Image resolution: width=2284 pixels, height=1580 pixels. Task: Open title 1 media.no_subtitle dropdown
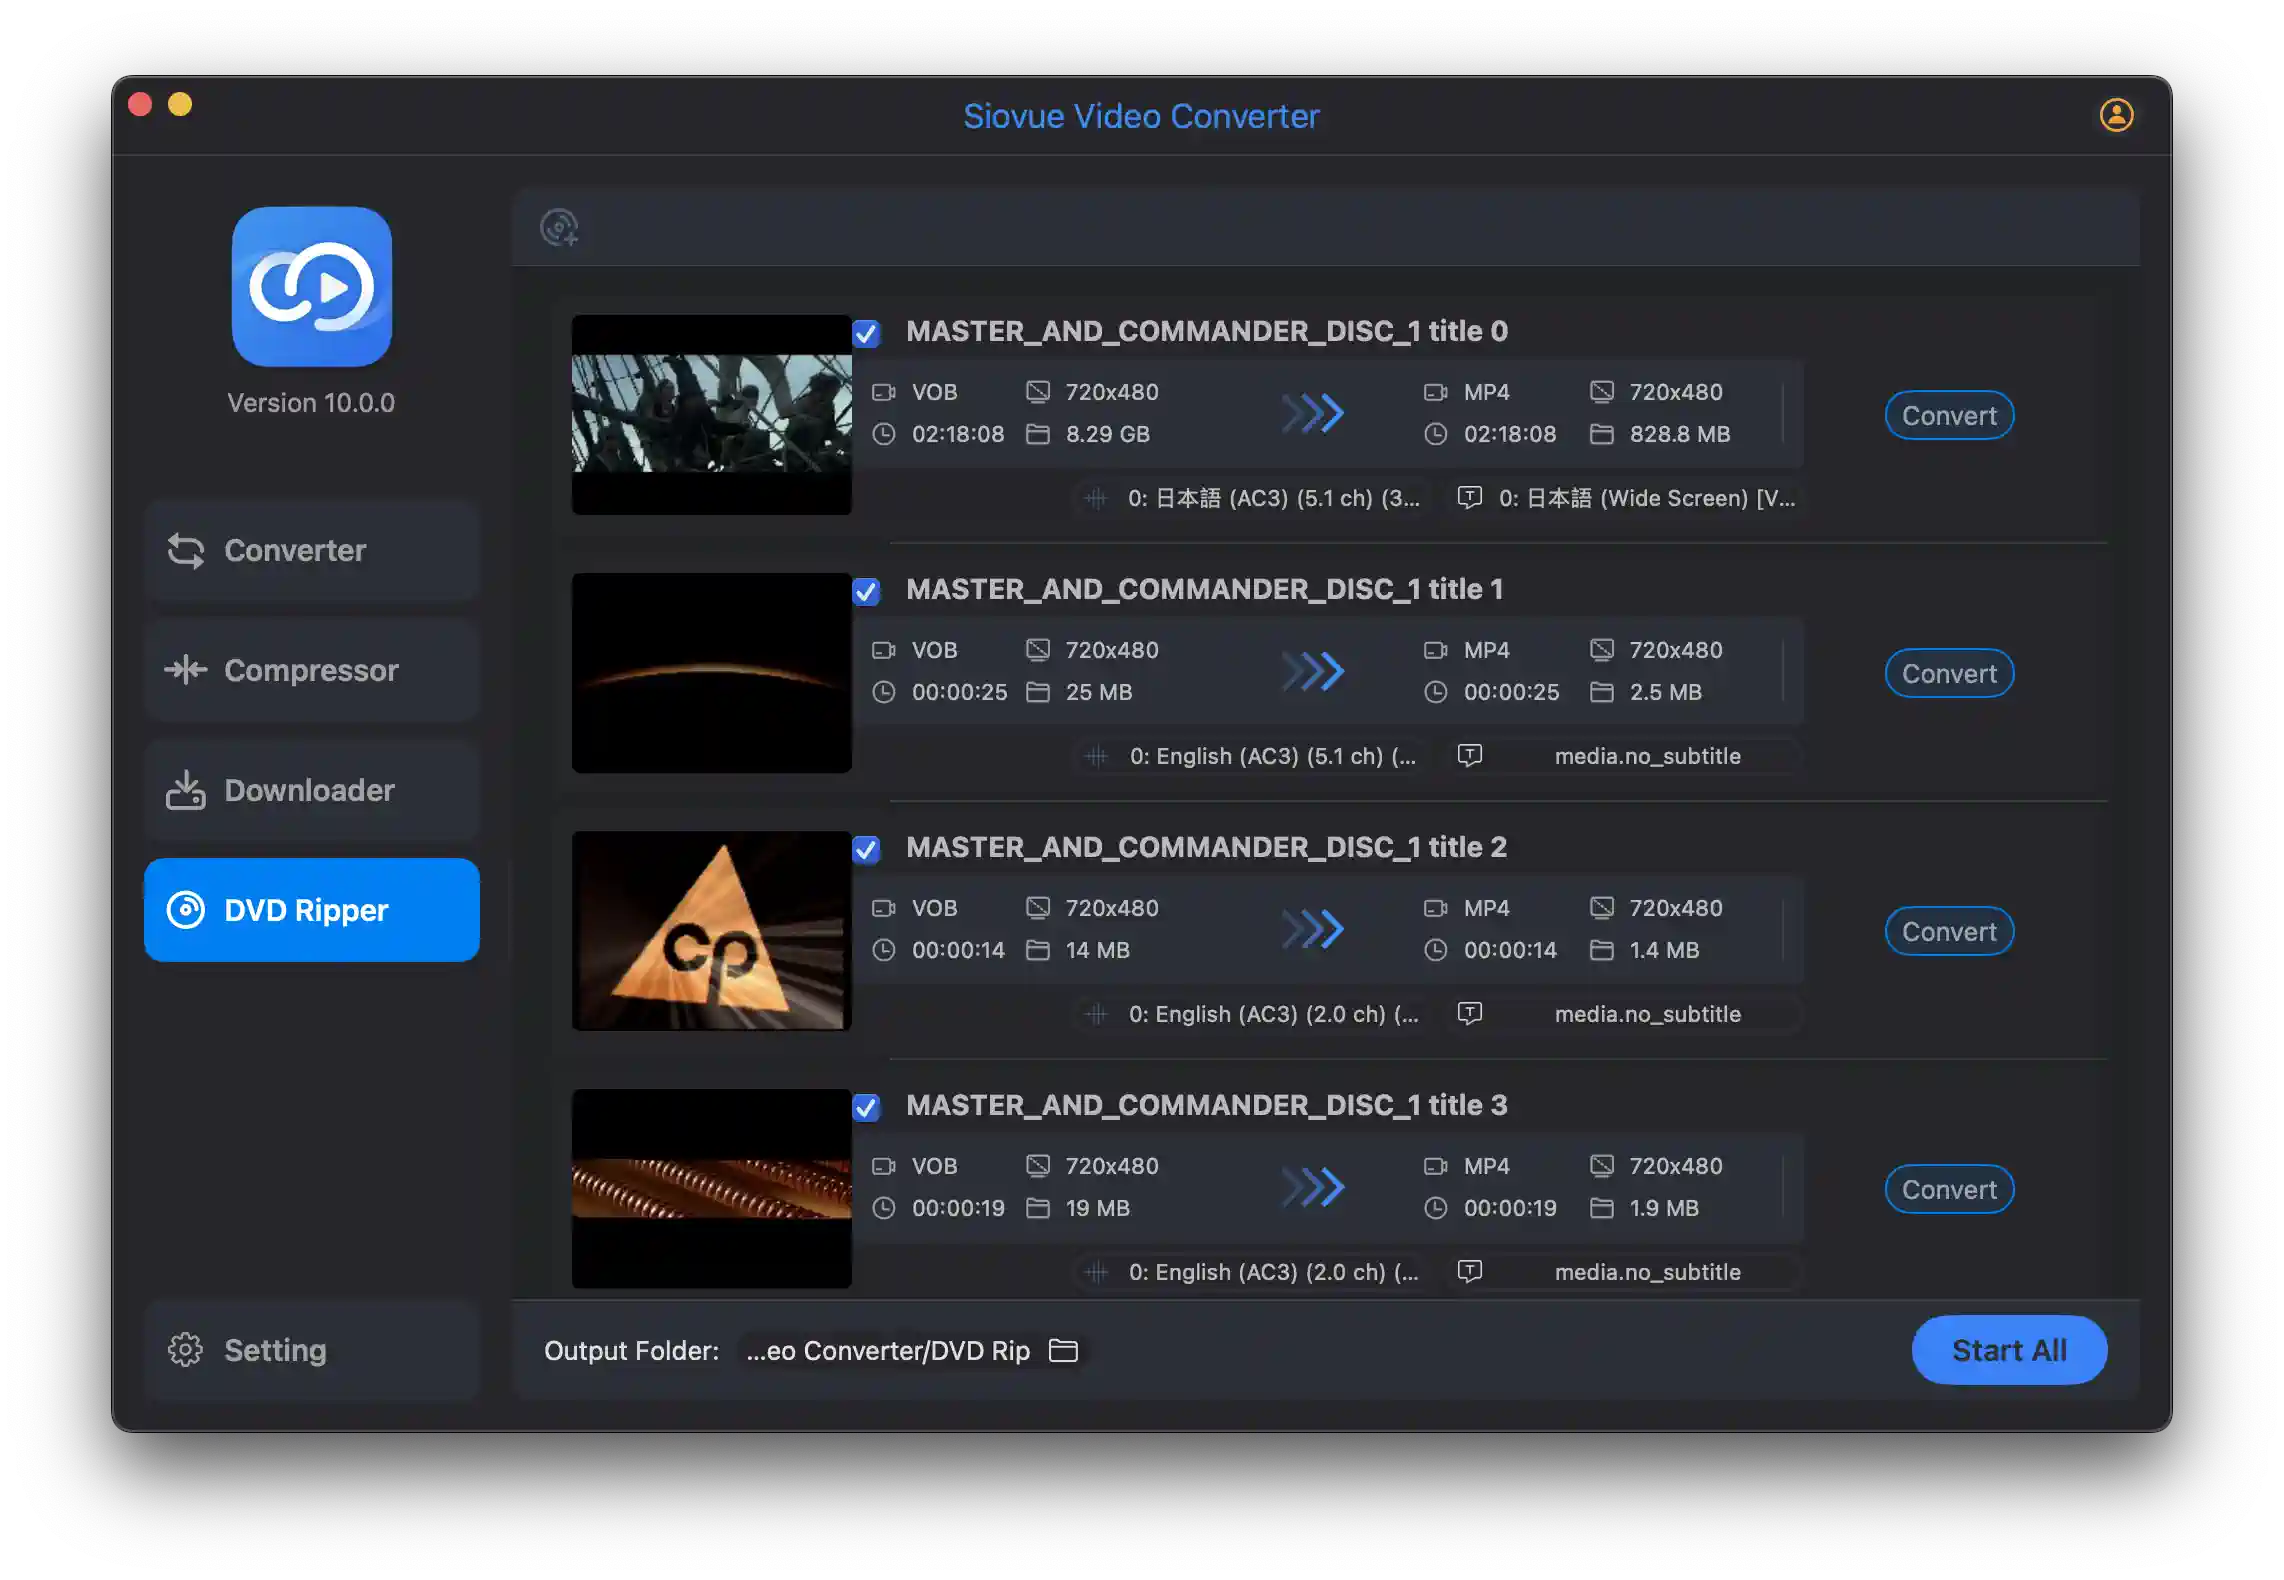point(1627,756)
